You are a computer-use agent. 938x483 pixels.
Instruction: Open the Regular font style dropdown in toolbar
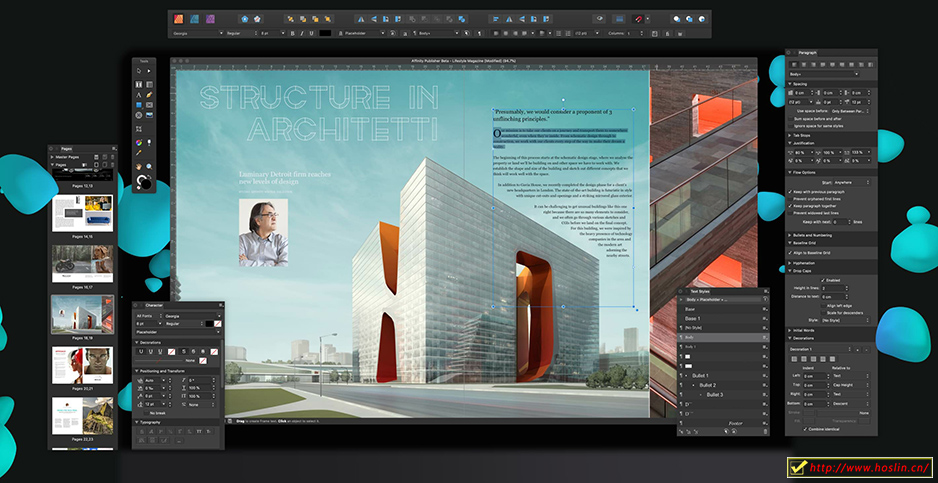pos(241,34)
